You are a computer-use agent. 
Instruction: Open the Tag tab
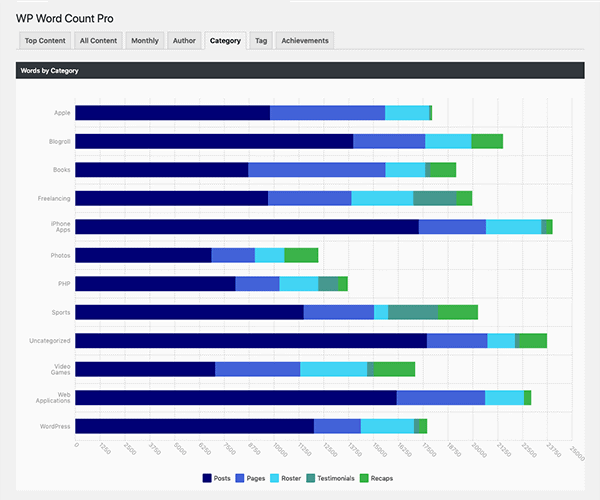261,41
